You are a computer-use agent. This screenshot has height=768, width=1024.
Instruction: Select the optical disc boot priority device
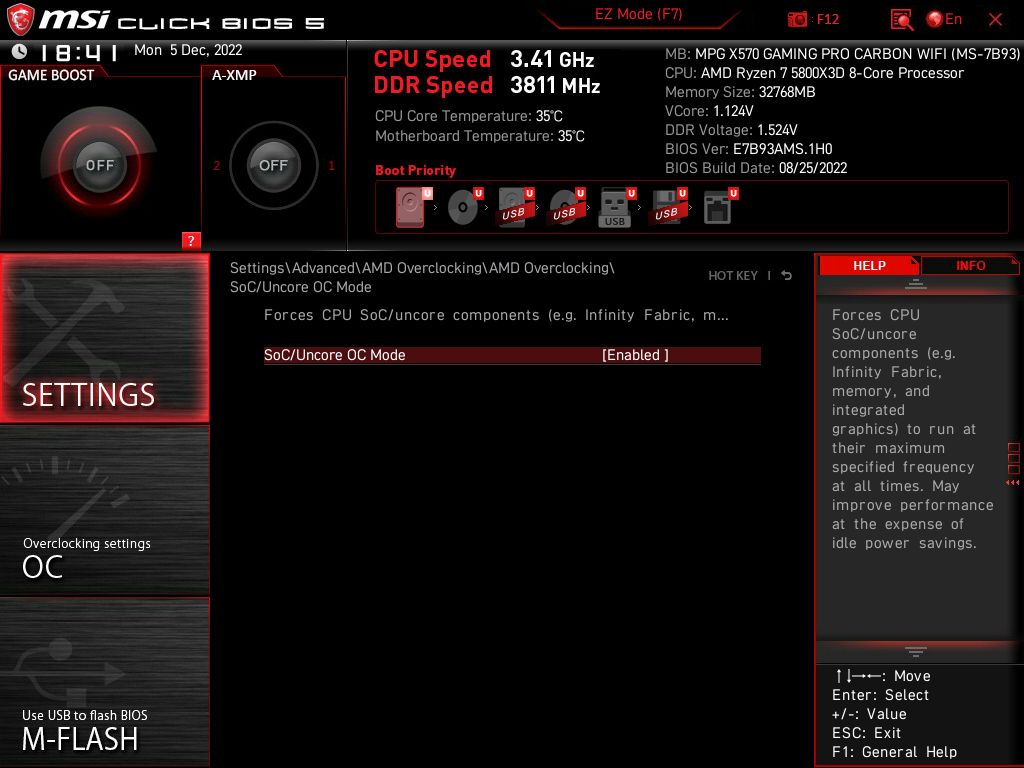click(464, 208)
